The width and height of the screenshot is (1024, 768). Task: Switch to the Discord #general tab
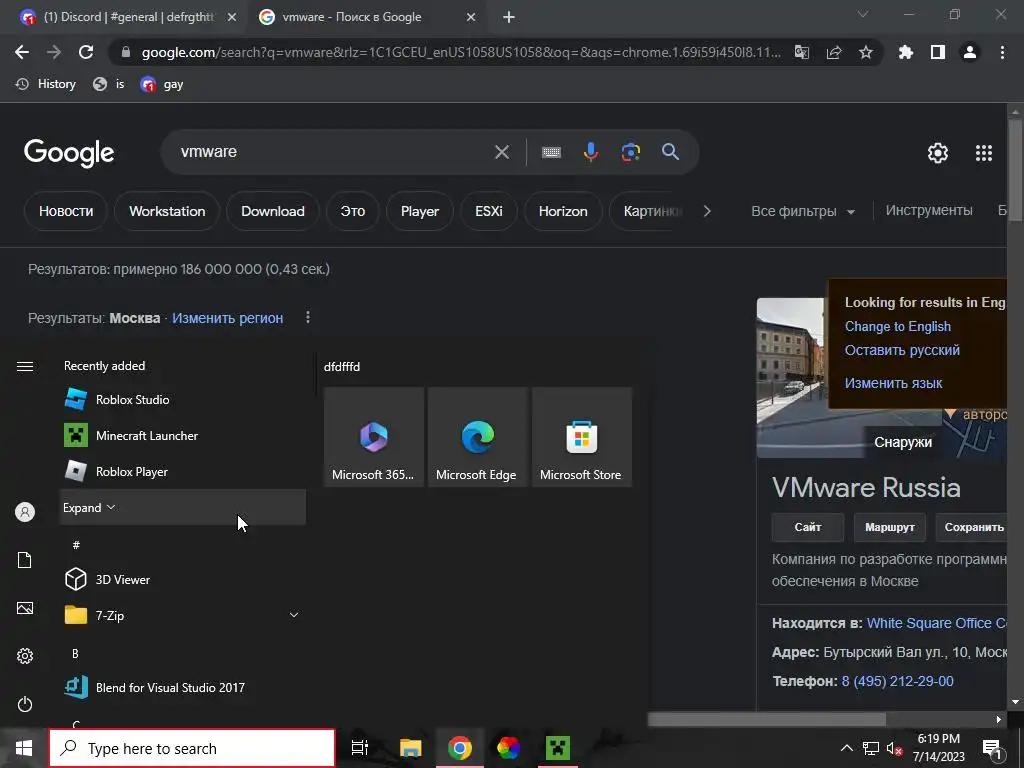[128, 17]
